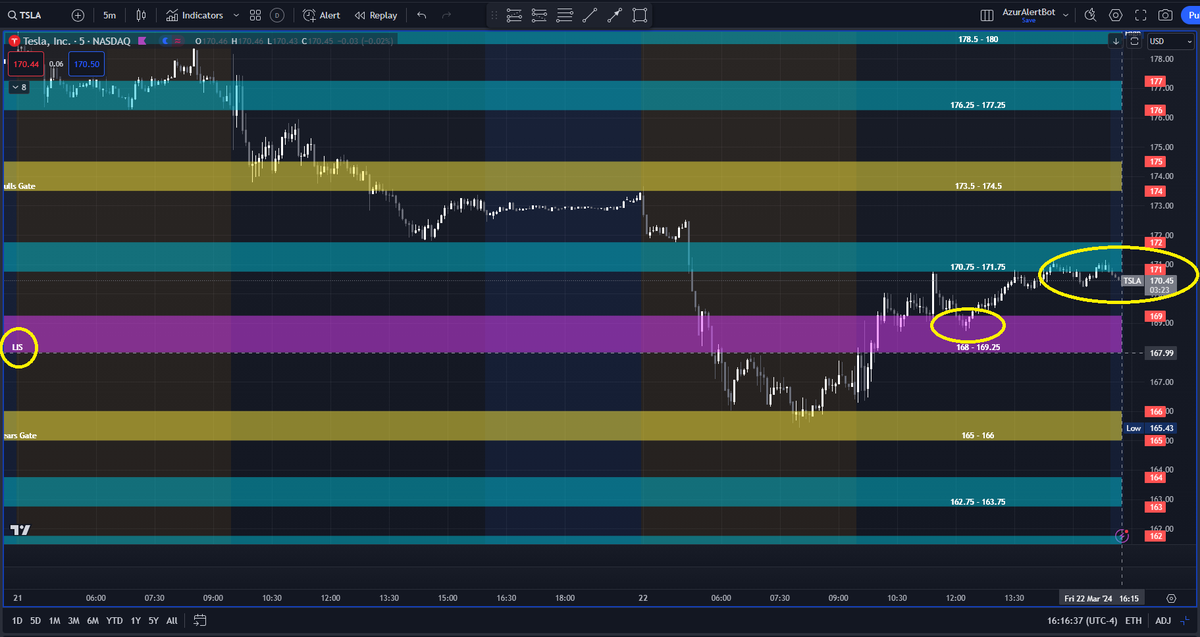Click the blue Publish button

point(1189,15)
